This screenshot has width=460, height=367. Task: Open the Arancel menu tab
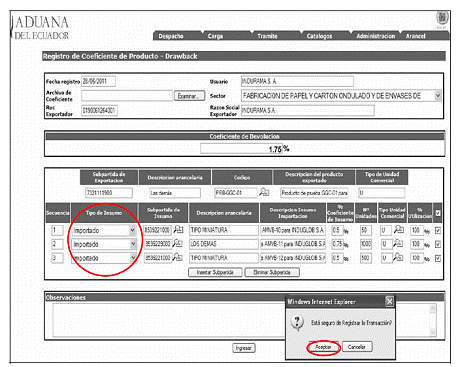pyautogui.click(x=415, y=36)
